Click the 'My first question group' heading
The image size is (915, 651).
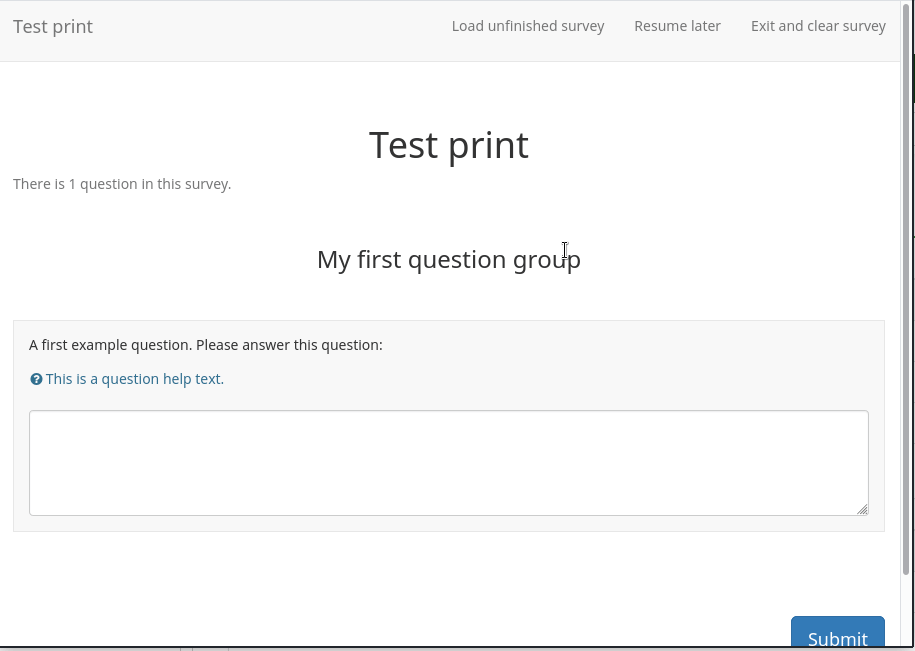[448, 260]
